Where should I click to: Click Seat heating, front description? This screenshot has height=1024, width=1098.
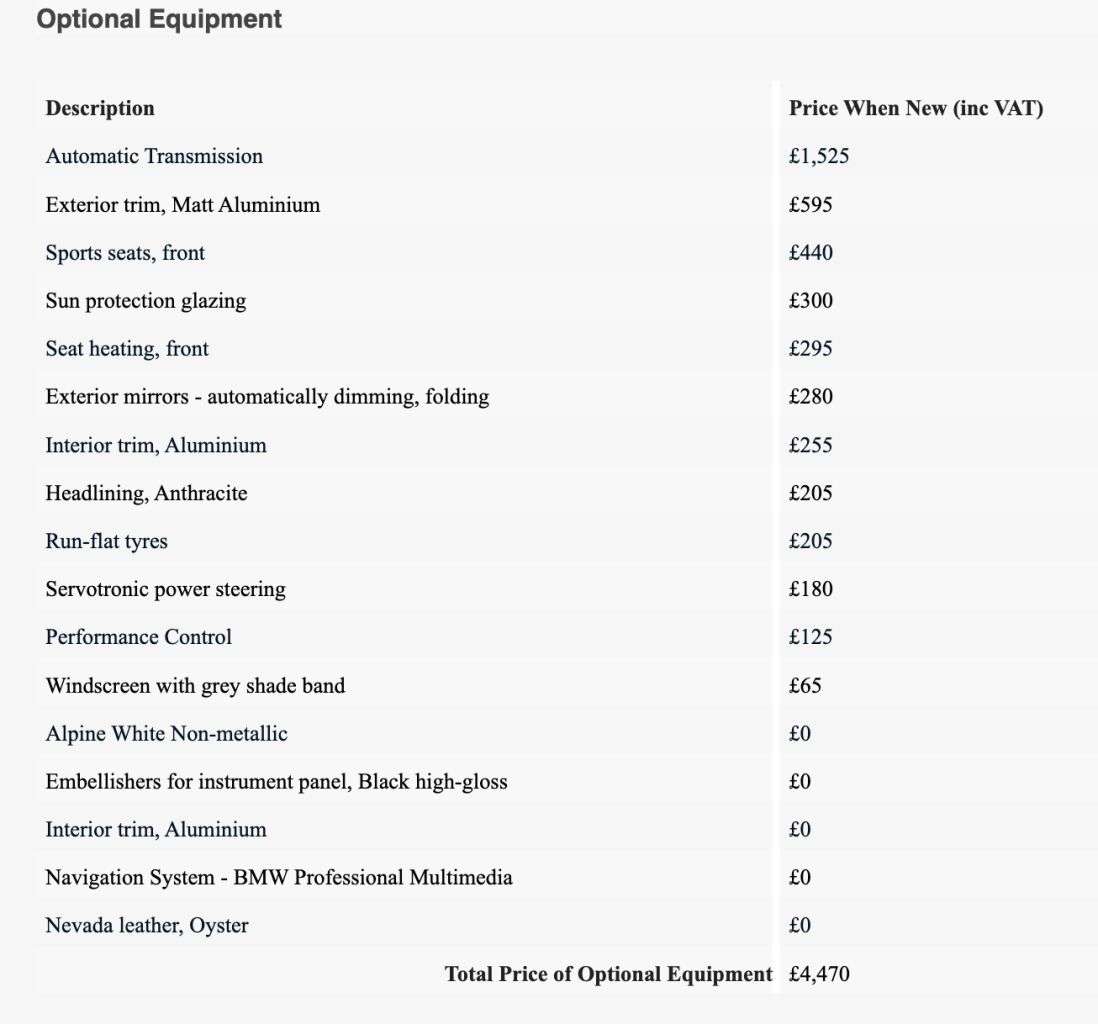(127, 349)
